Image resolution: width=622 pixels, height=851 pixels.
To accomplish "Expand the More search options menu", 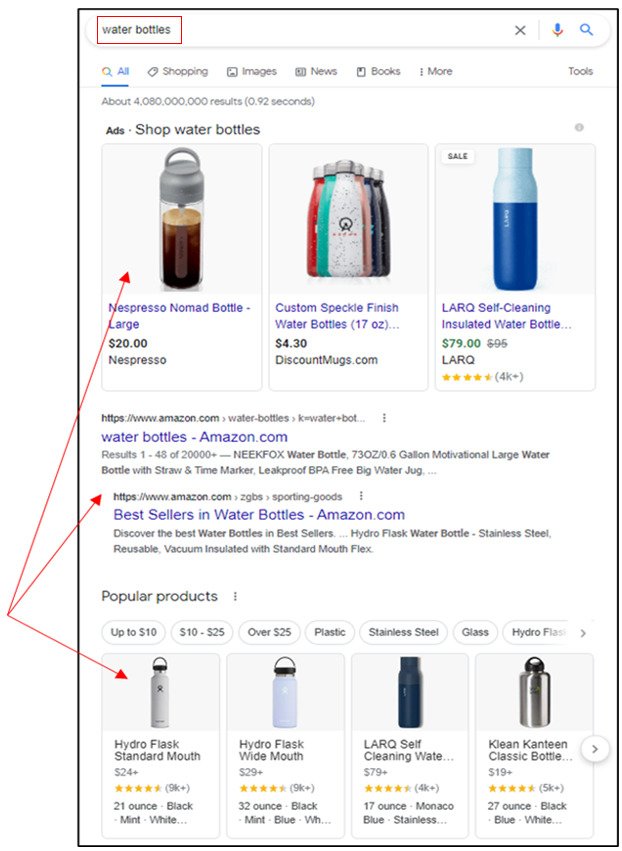I will (x=435, y=72).
